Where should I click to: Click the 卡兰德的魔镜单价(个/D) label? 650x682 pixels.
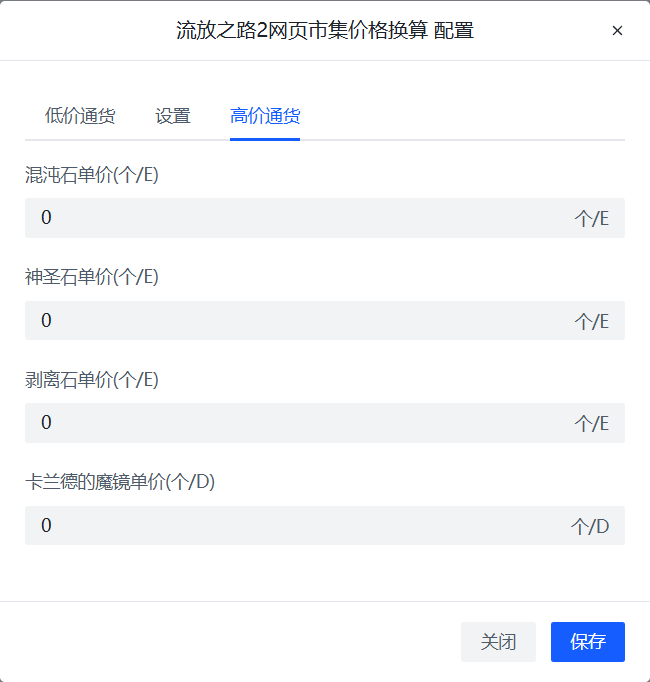(120, 482)
